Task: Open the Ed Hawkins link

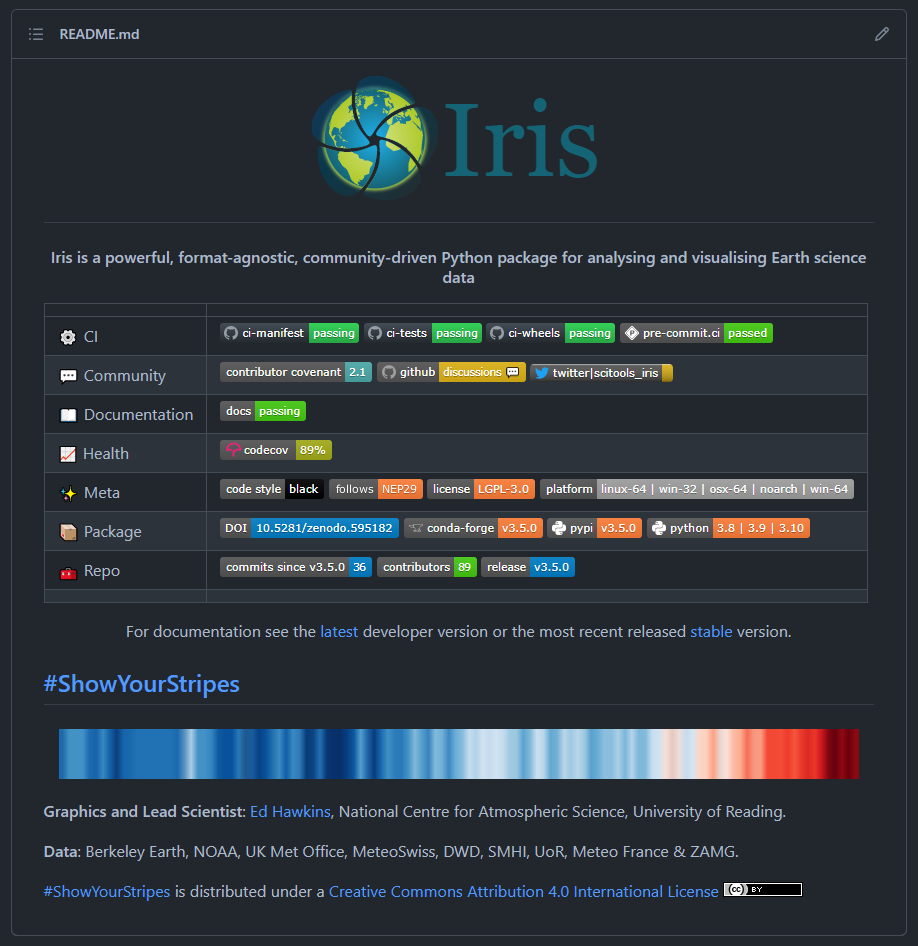Action: [x=290, y=812]
